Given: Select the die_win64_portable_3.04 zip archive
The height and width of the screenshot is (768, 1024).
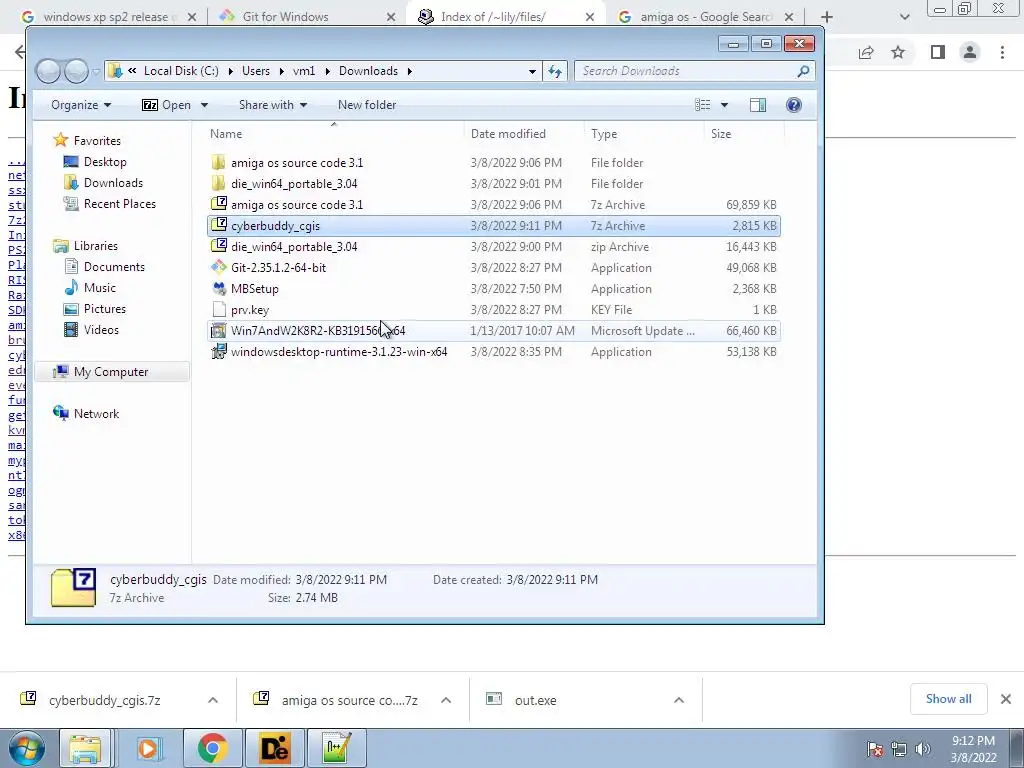Looking at the screenshot, I should (x=493, y=247).
